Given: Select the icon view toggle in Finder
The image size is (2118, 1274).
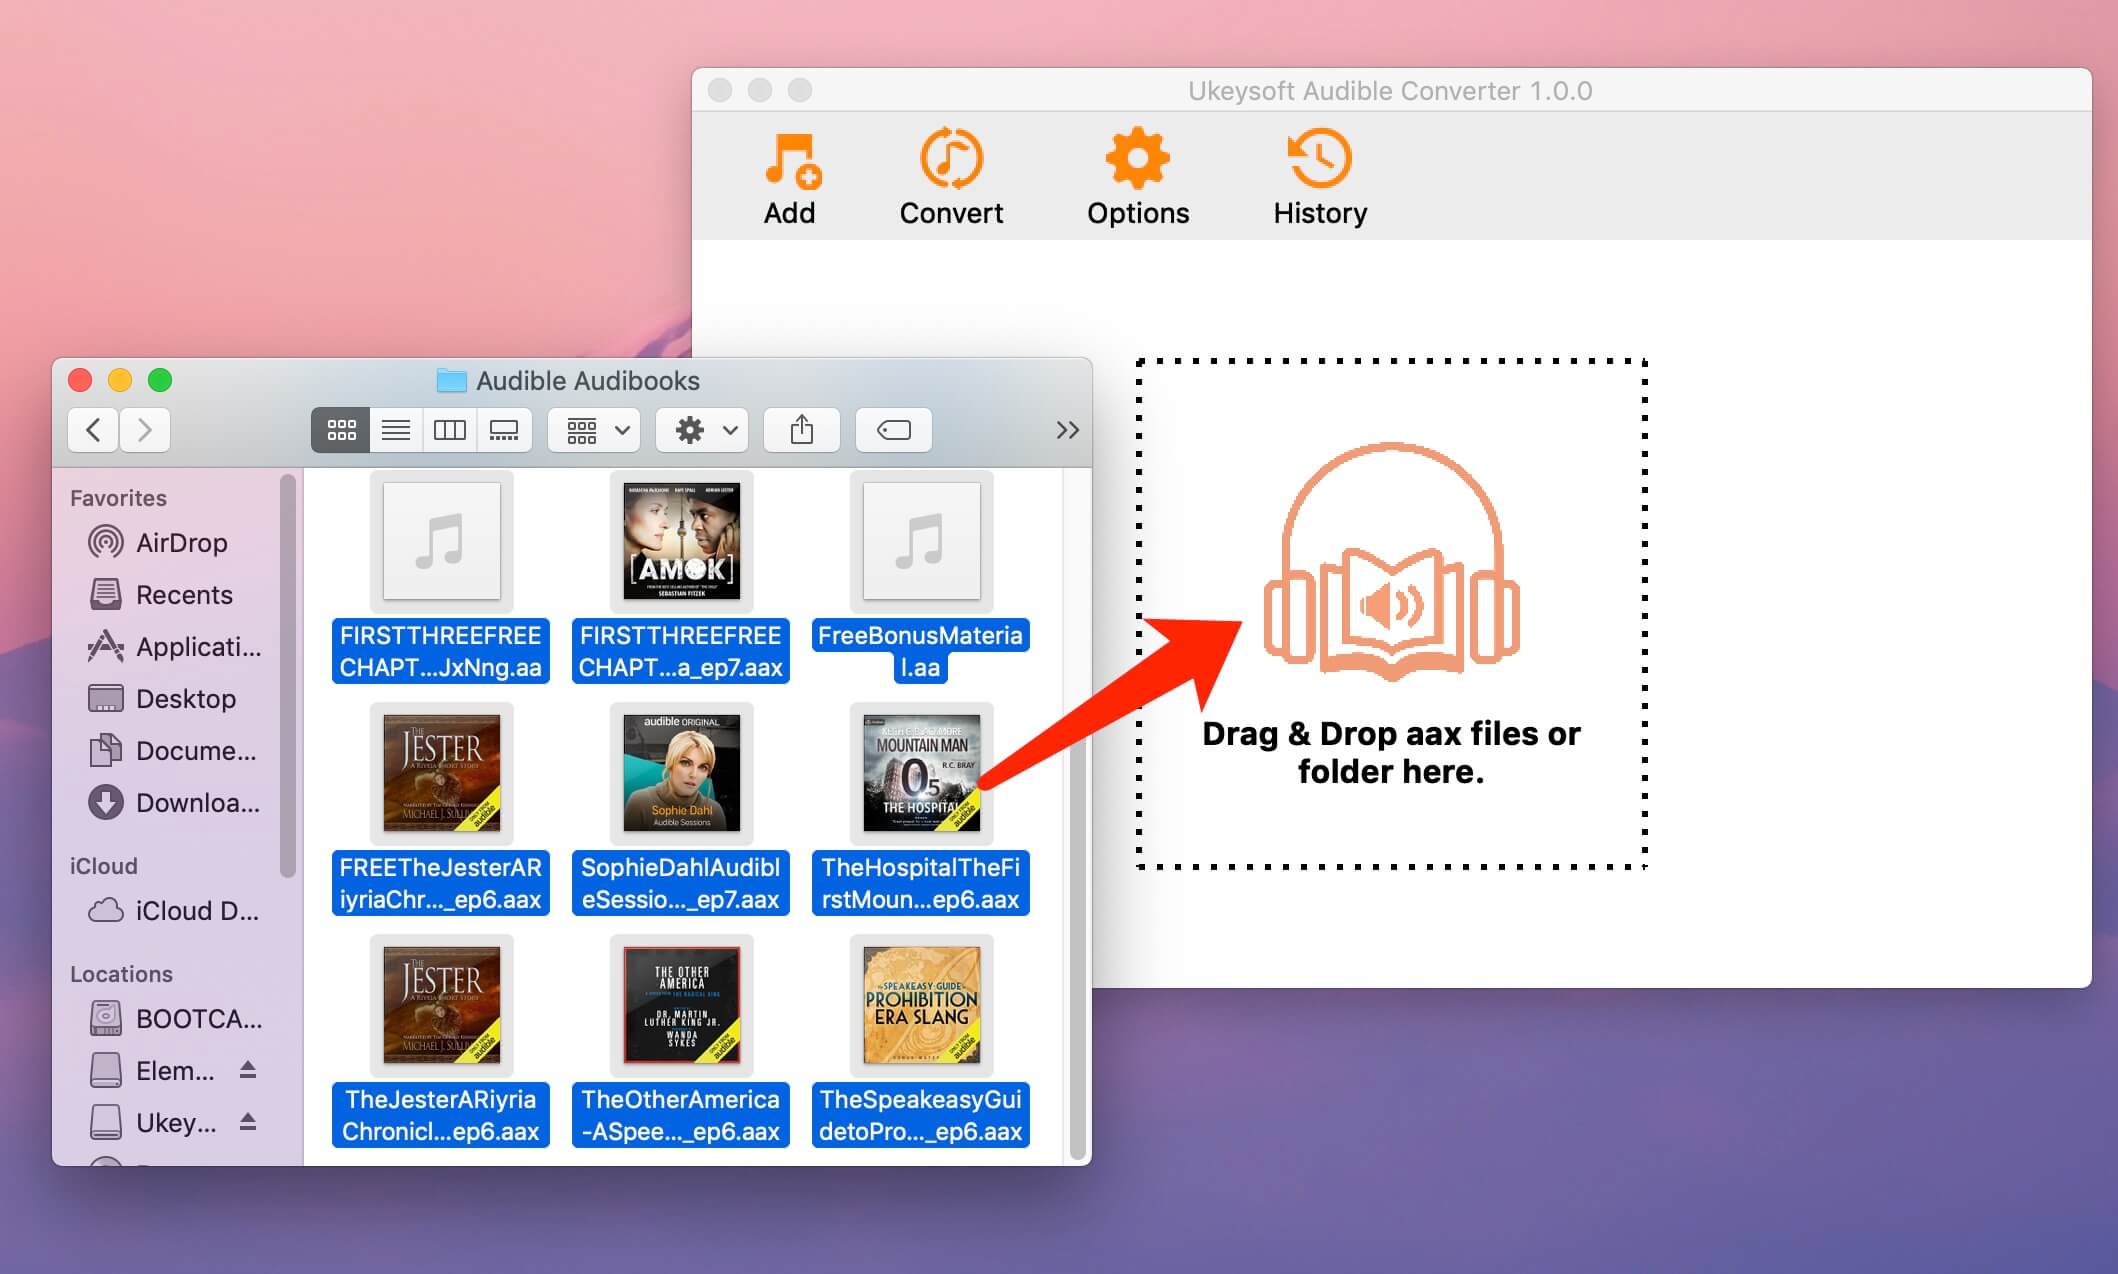Looking at the screenshot, I should pos(340,428).
